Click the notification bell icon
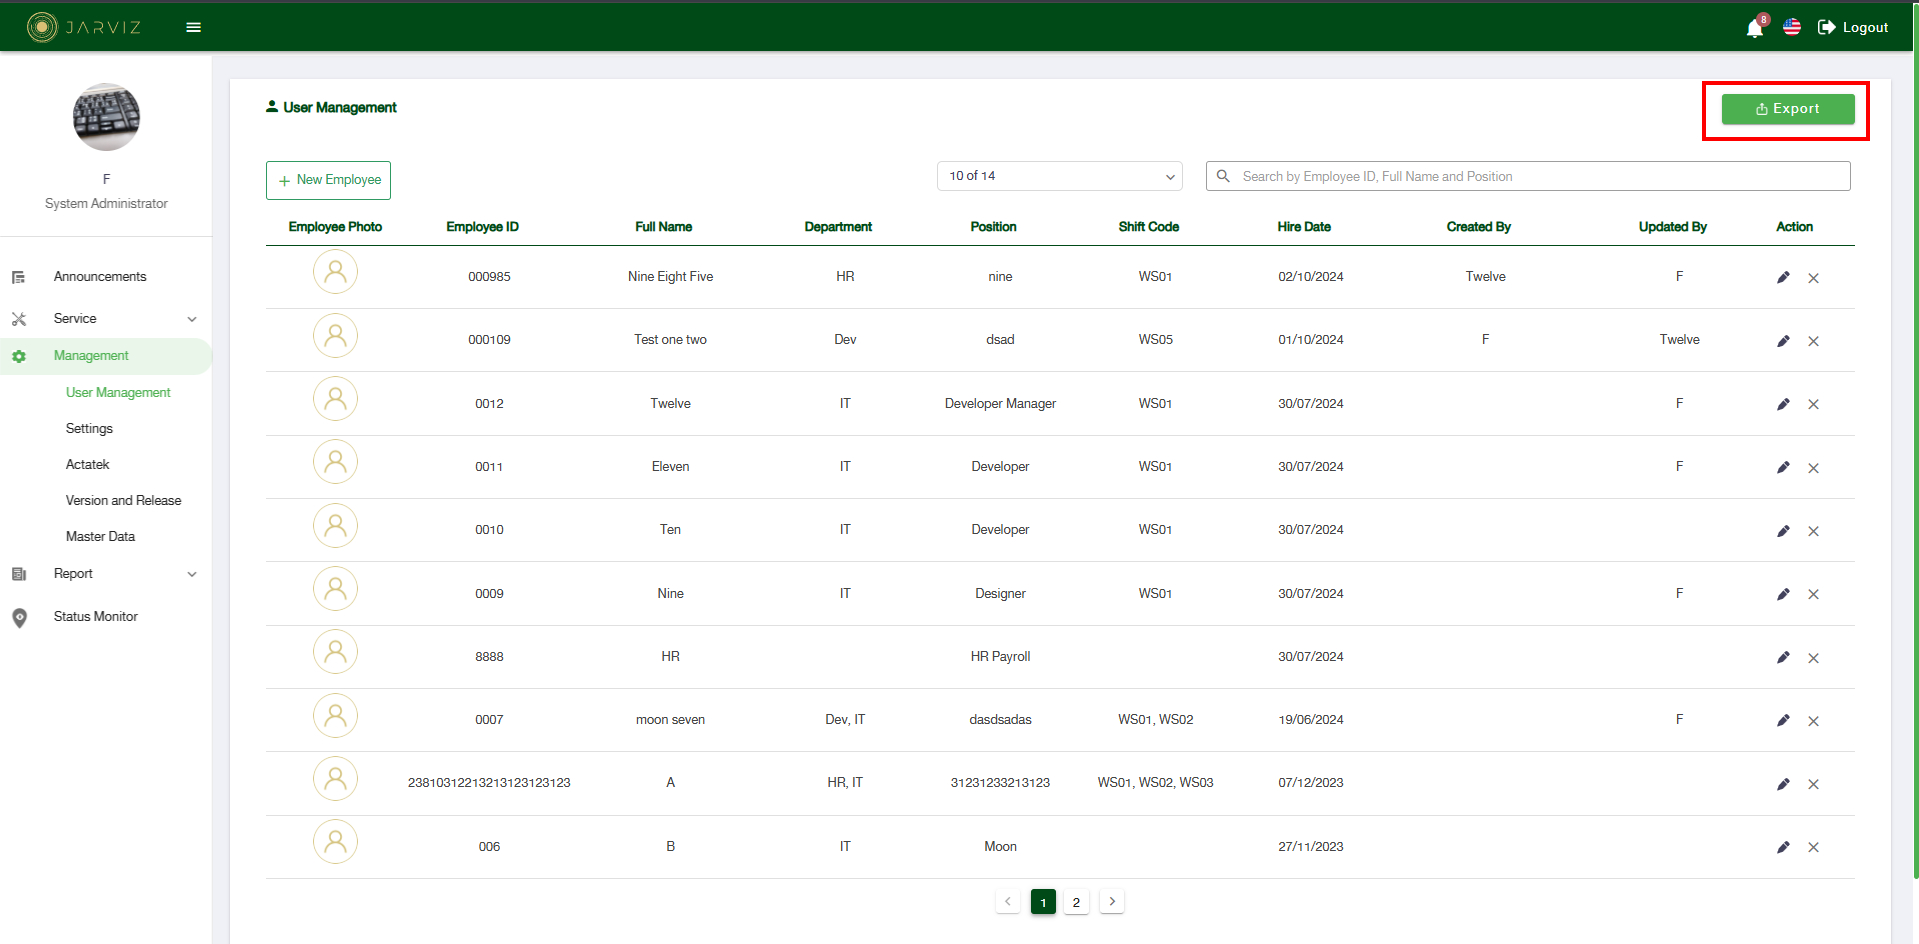1919x944 pixels. coord(1754,28)
